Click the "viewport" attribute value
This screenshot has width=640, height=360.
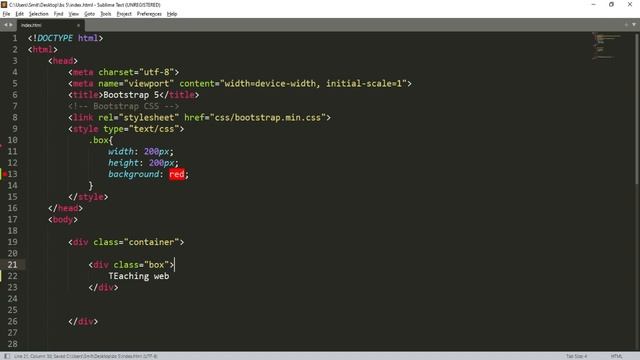pos(149,84)
